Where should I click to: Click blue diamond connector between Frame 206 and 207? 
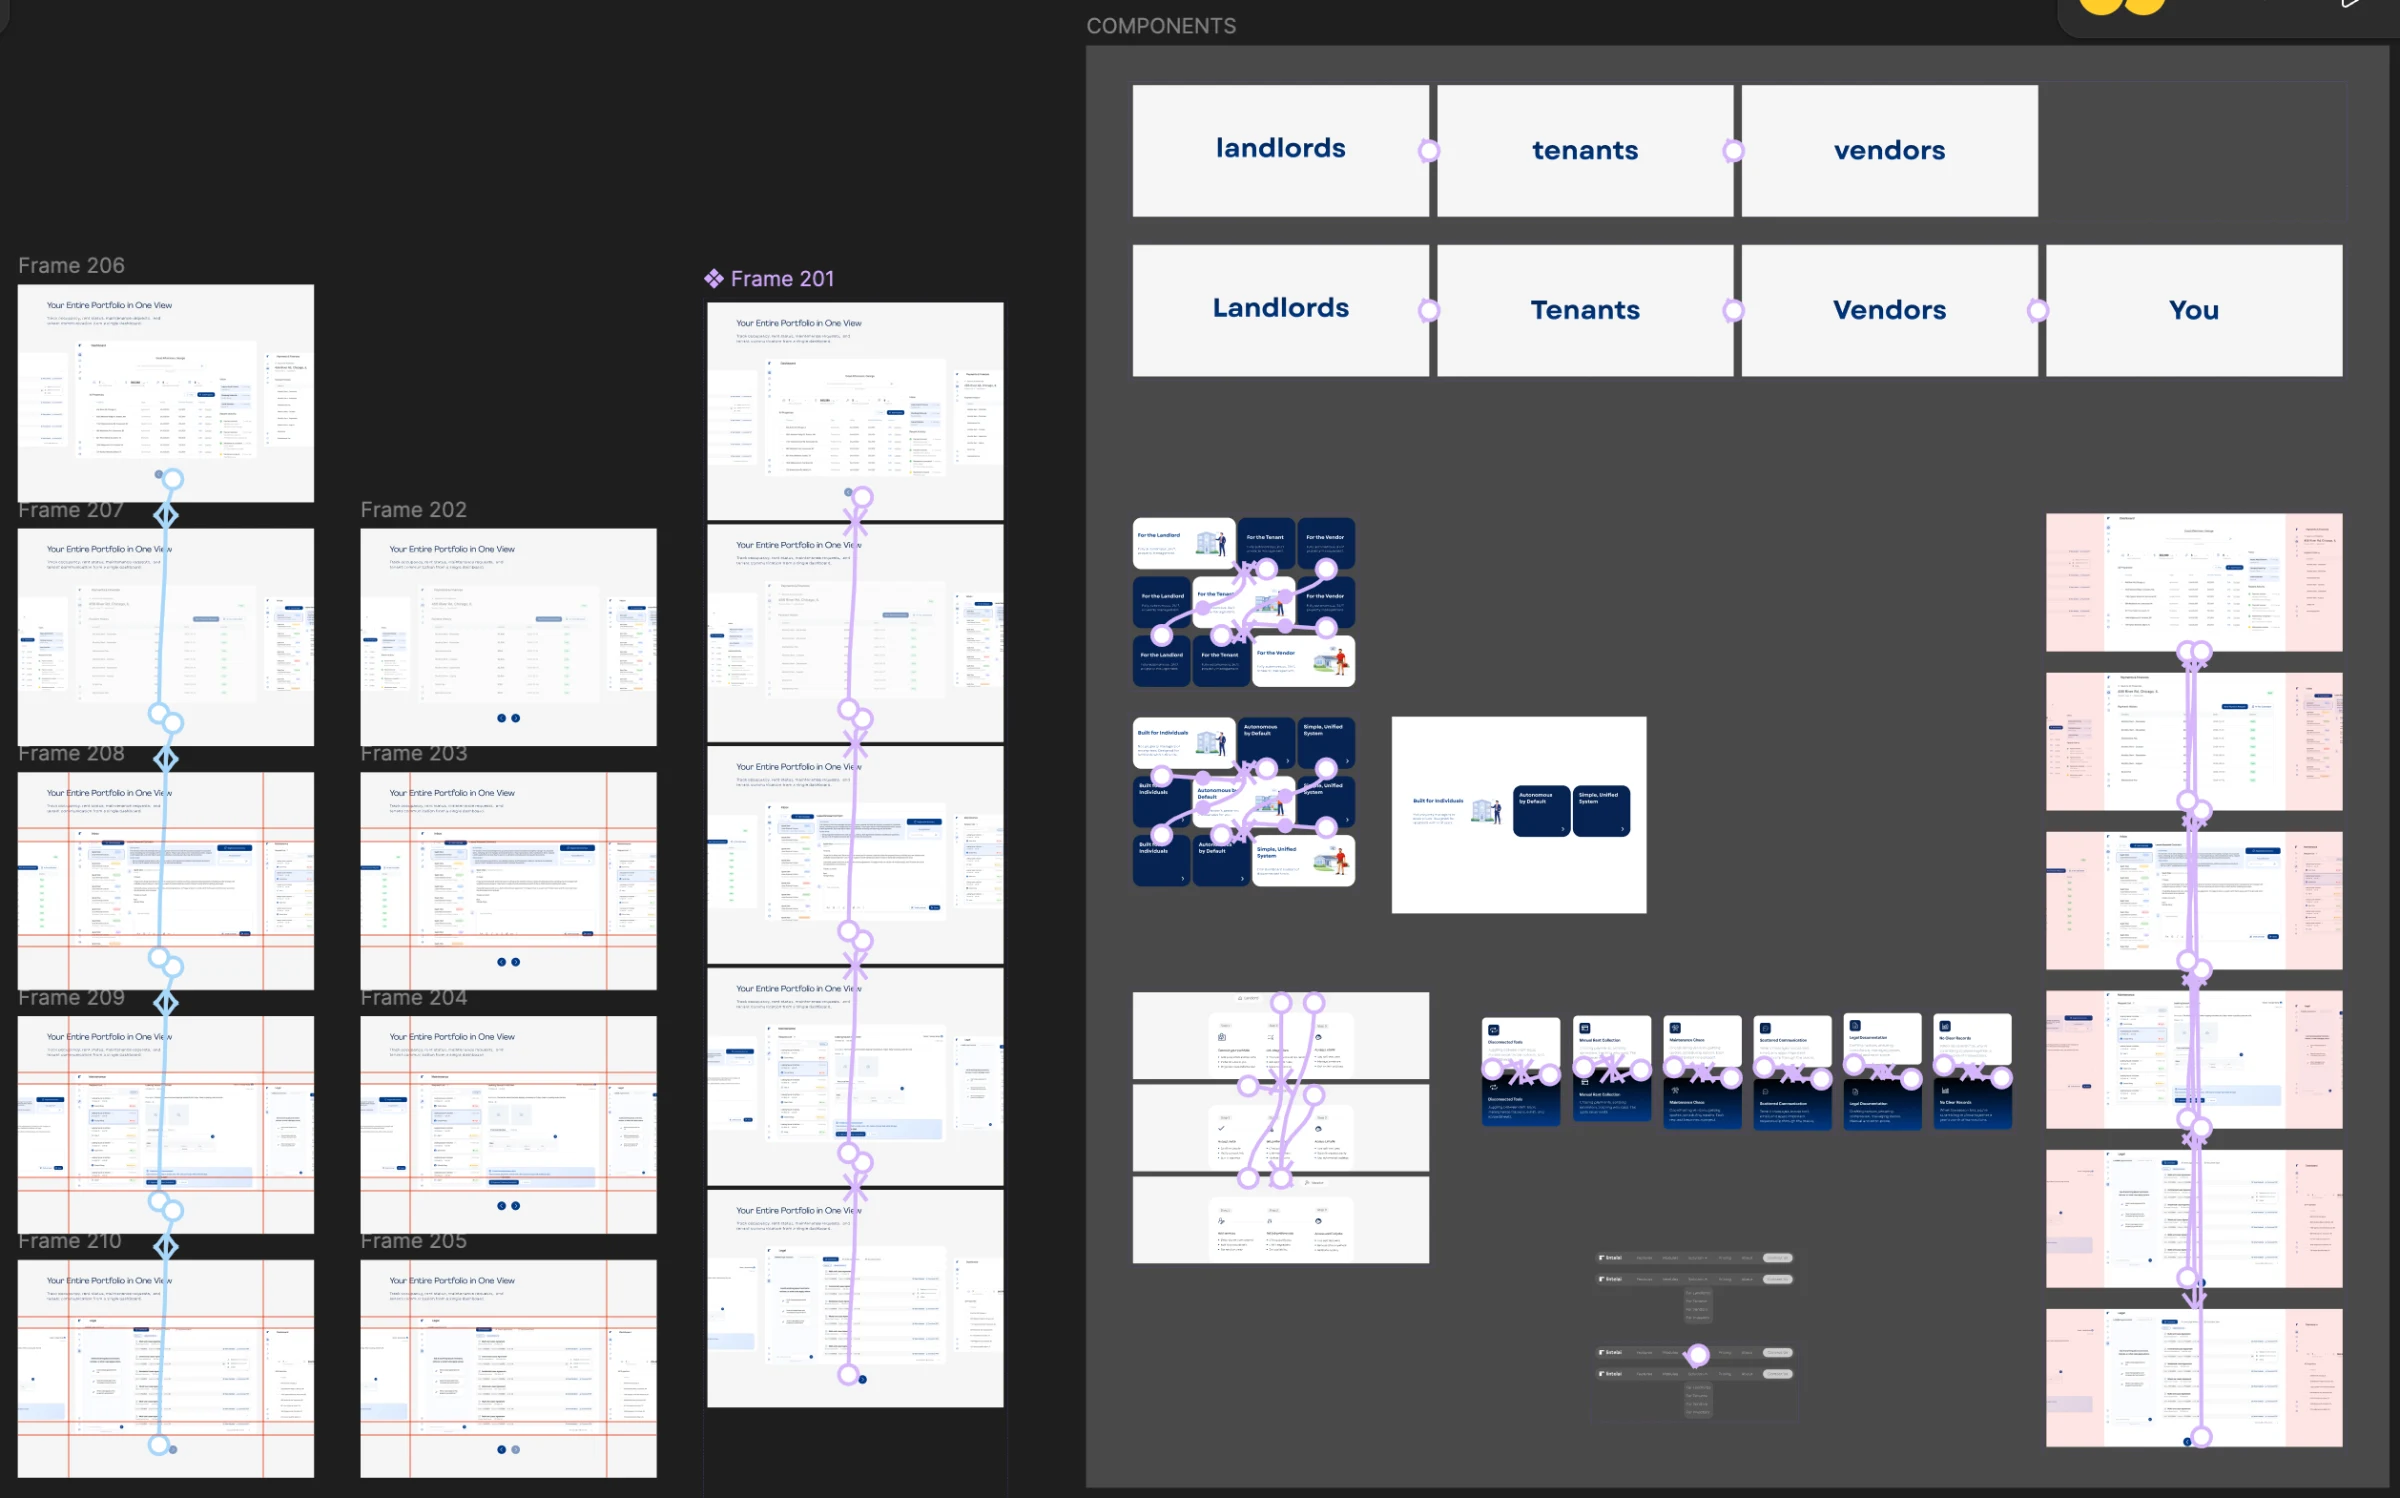166,515
